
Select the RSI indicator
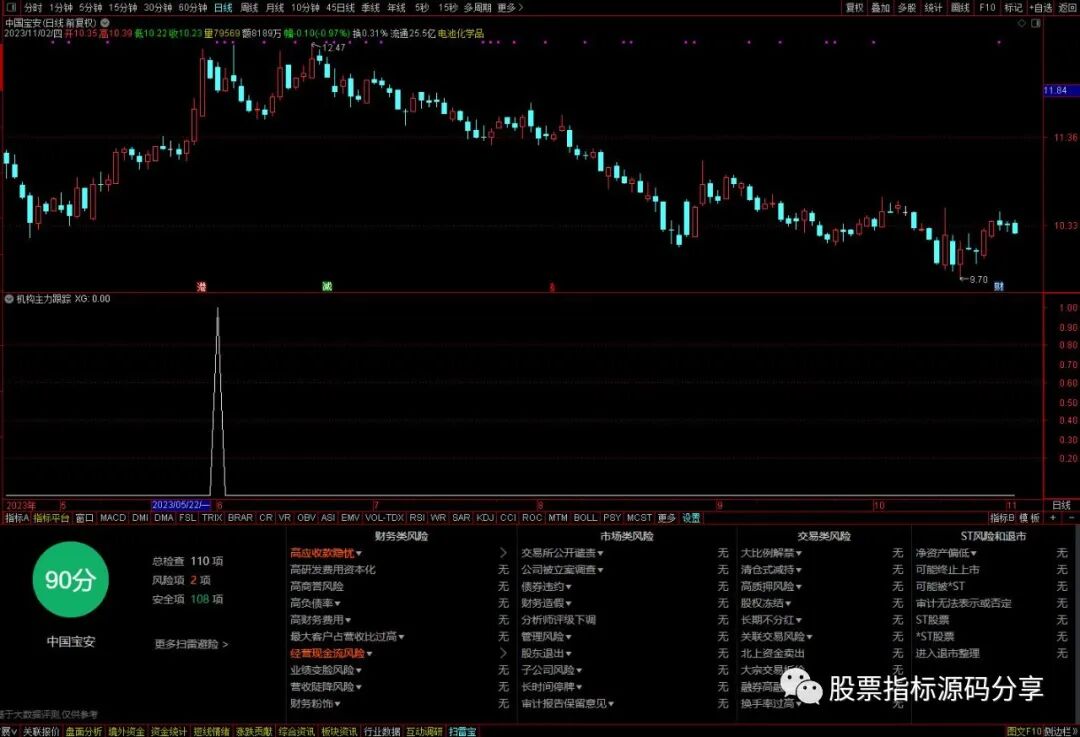coord(417,517)
